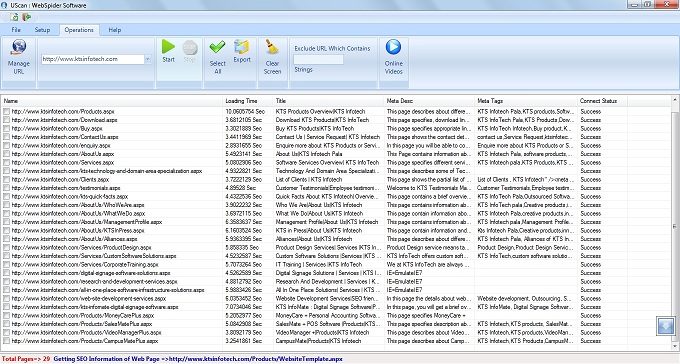680x364 pixels.
Task: Select the Clients.aspx row checkbox
Action: point(6,179)
